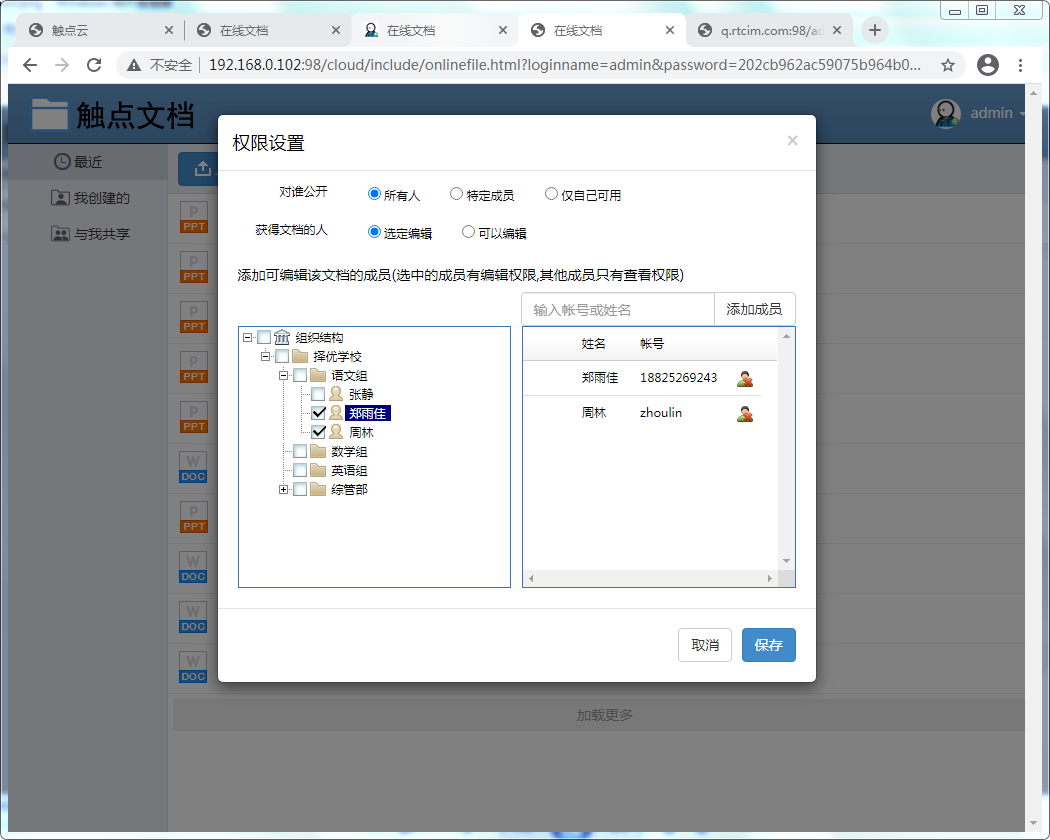This screenshot has width=1050, height=840.
Task: Select the 可以编辑 radio option
Action: (x=468, y=232)
